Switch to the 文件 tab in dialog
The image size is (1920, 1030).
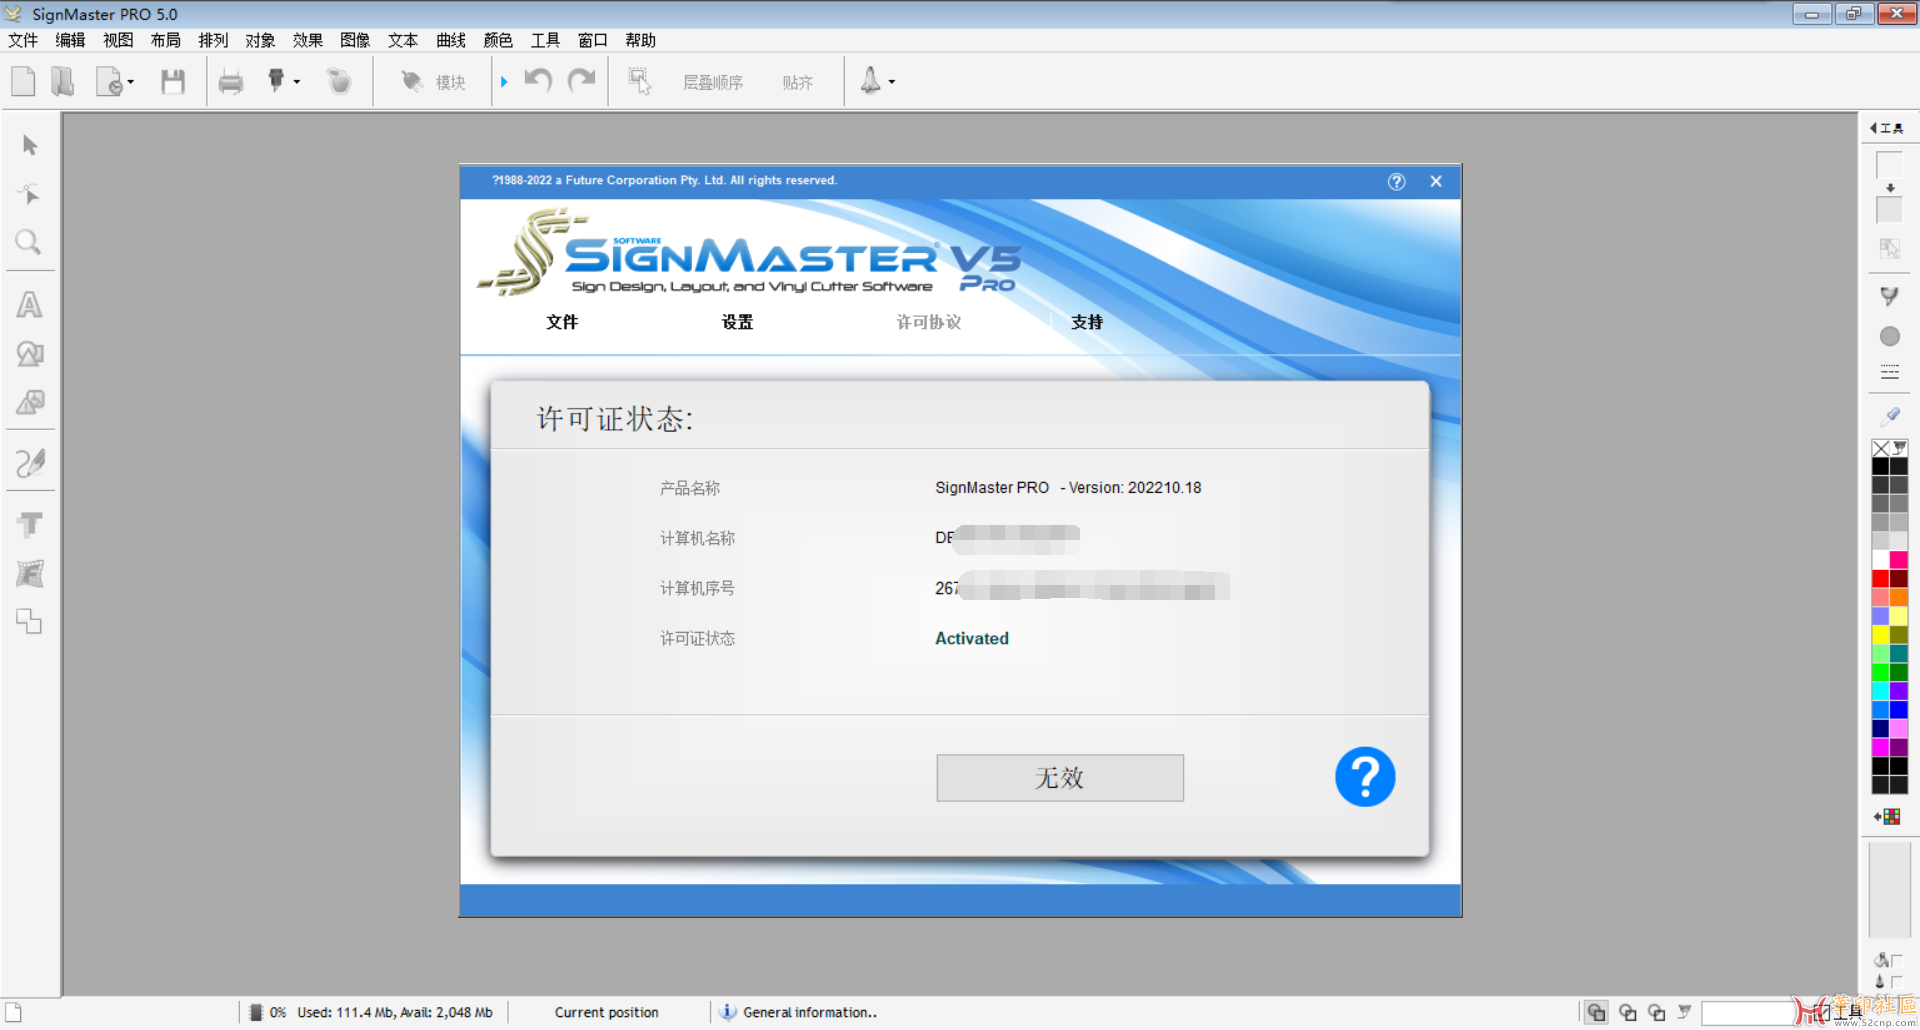tap(562, 322)
